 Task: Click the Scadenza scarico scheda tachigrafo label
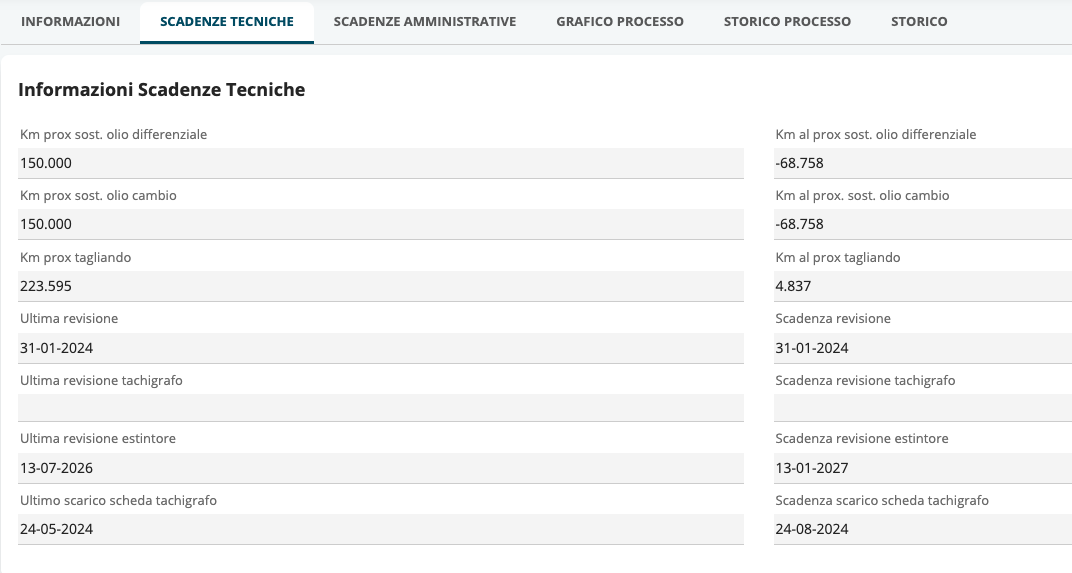tap(882, 501)
